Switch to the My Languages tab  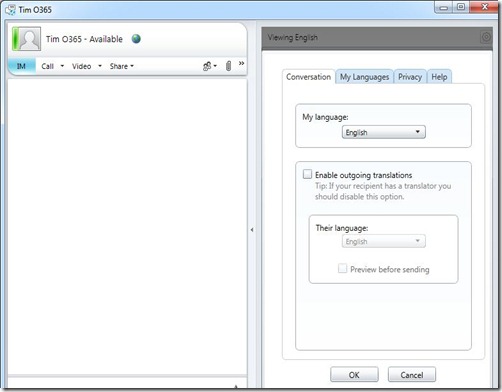364,77
